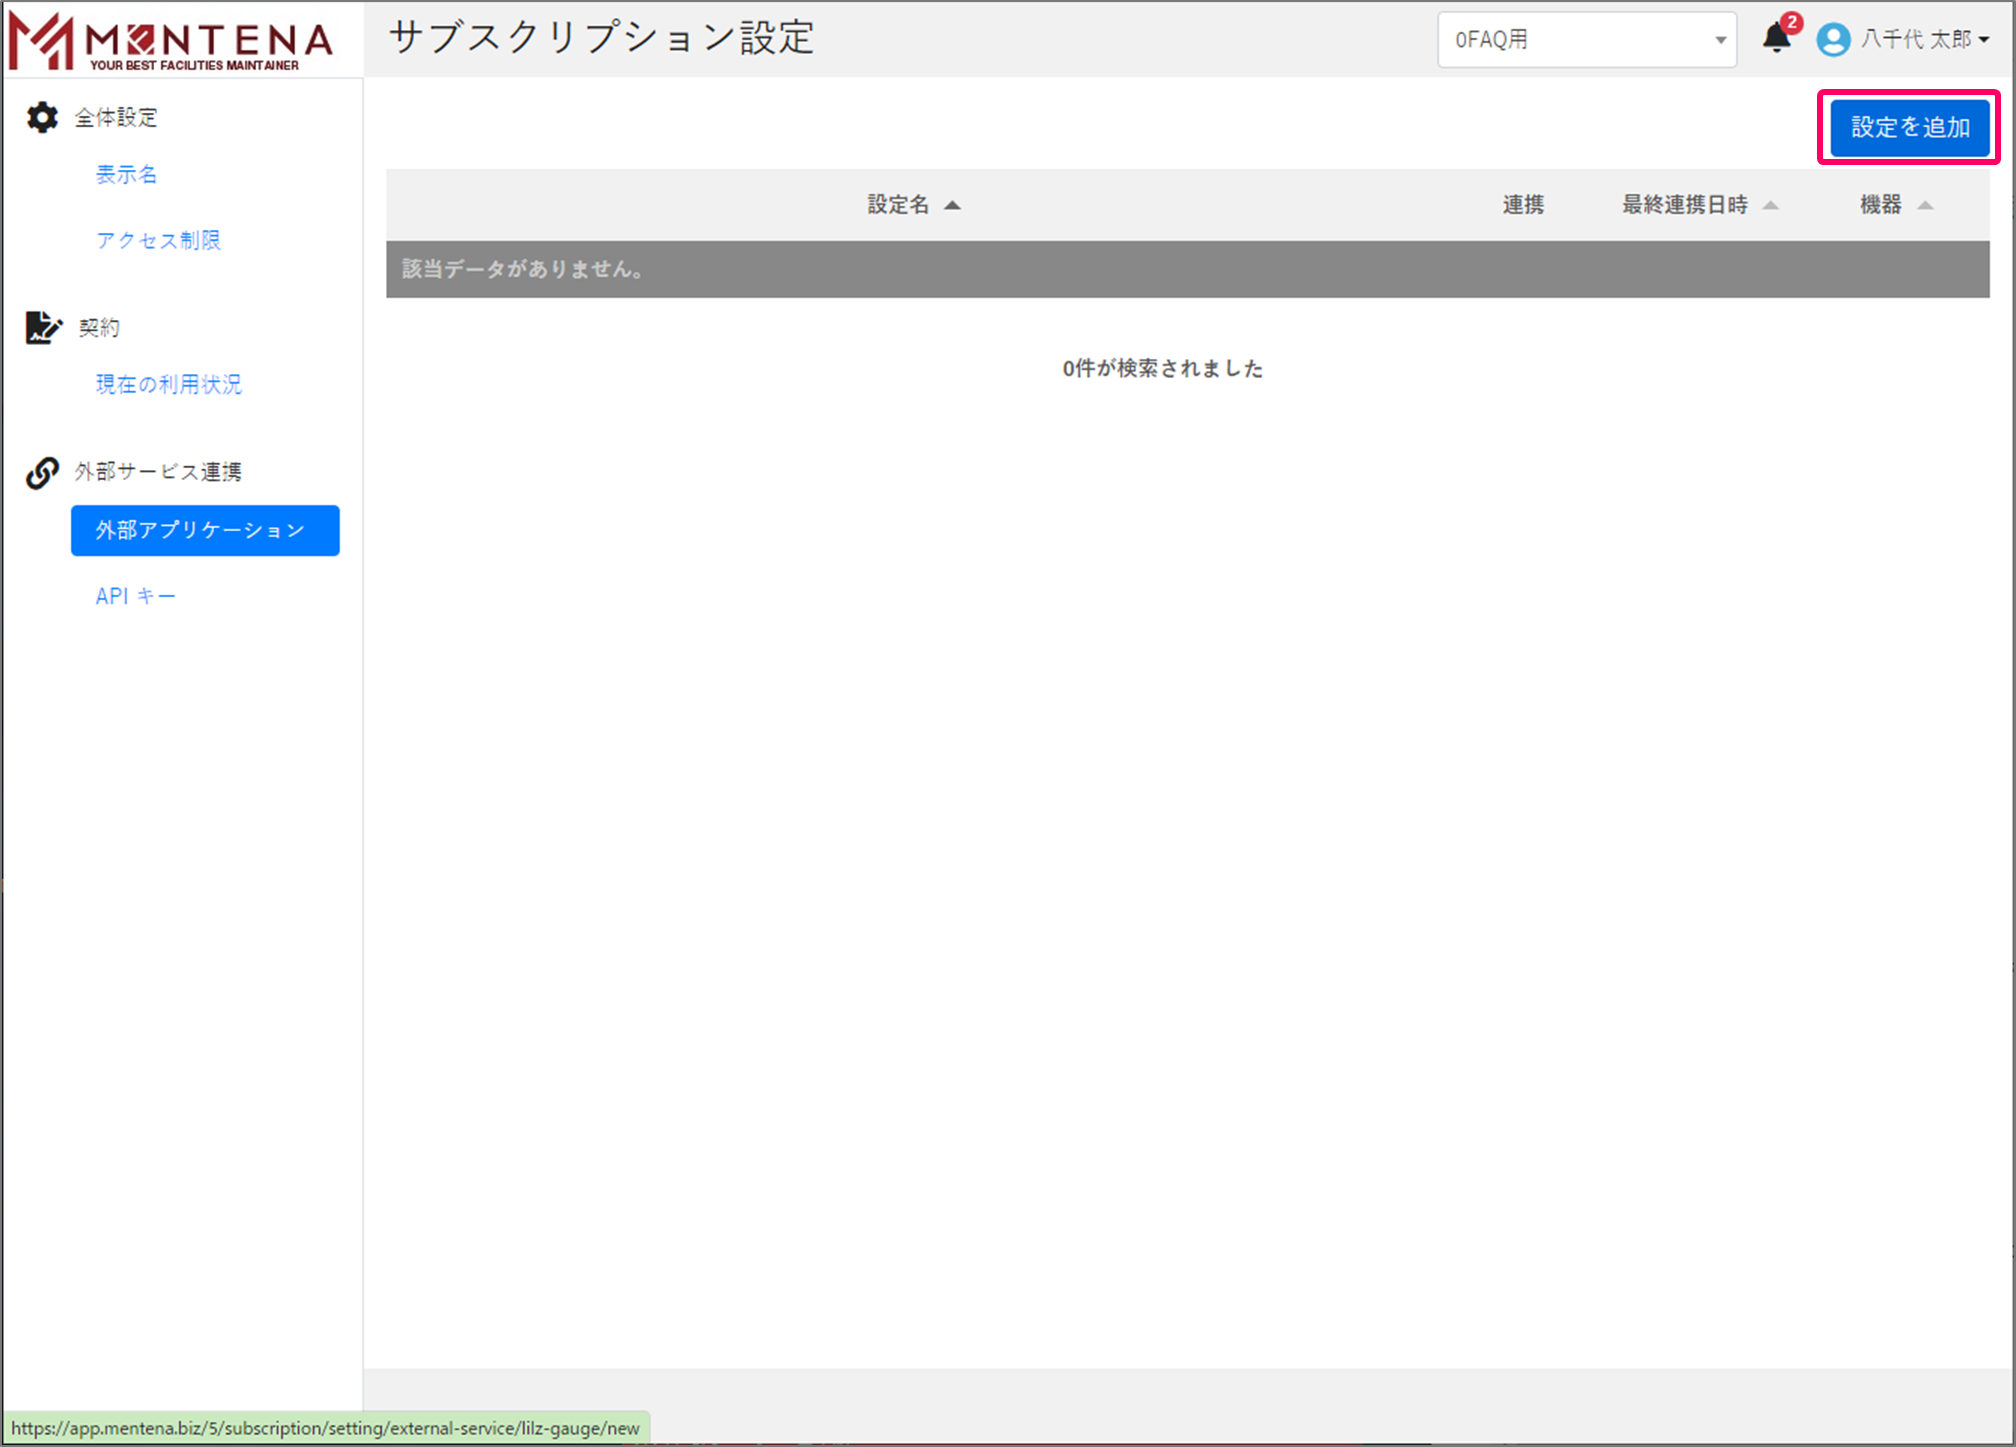Sort by 最終連携日時 arrow

[x=1770, y=205]
